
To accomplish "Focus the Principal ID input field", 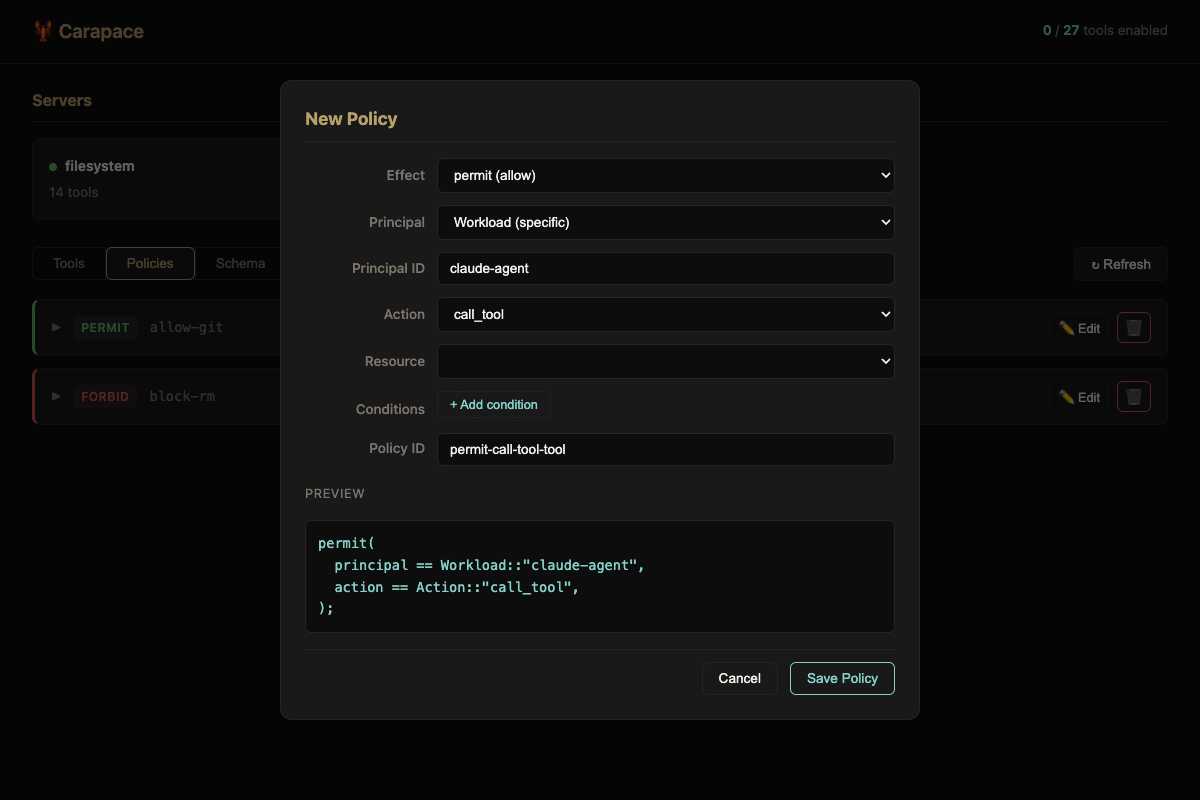I will (665, 268).
